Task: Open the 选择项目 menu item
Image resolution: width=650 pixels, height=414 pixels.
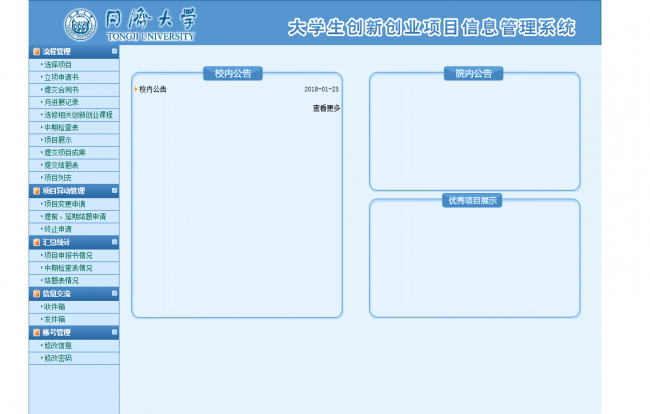Action: pos(58,64)
